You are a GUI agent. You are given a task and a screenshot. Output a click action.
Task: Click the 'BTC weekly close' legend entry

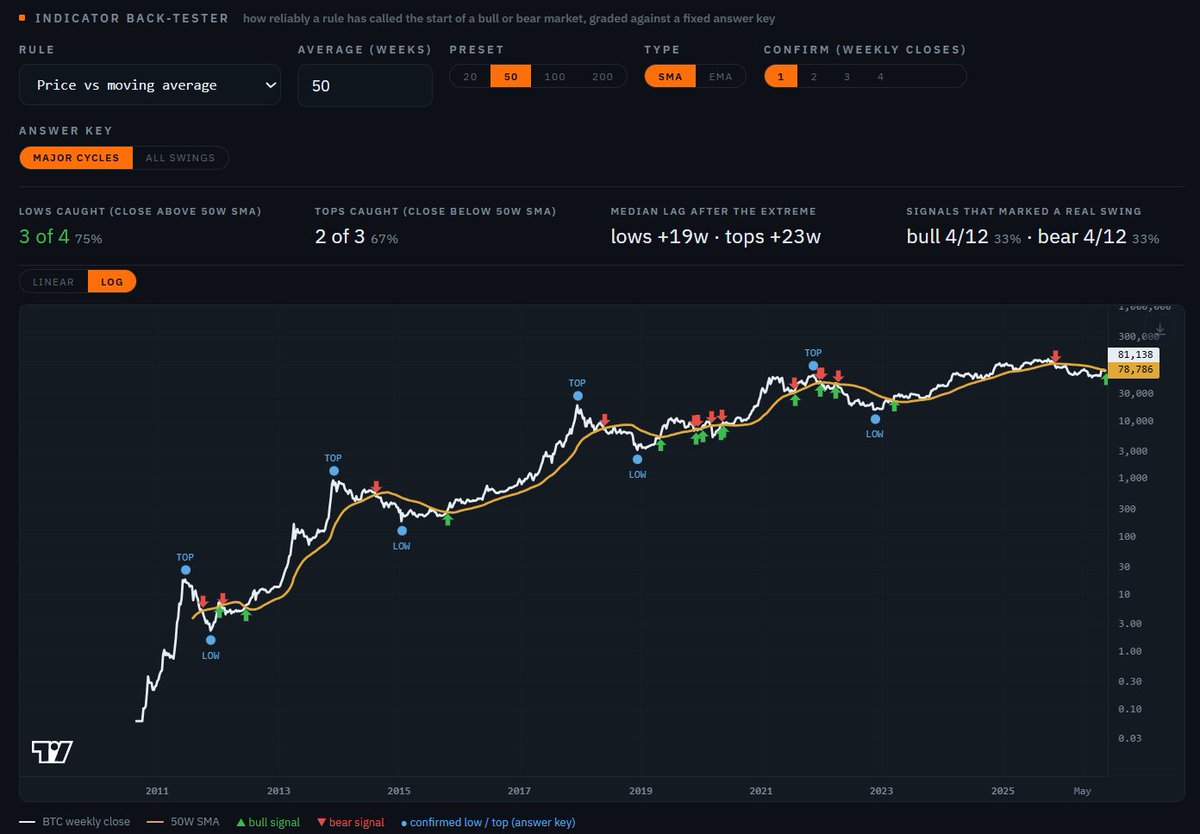coord(75,822)
